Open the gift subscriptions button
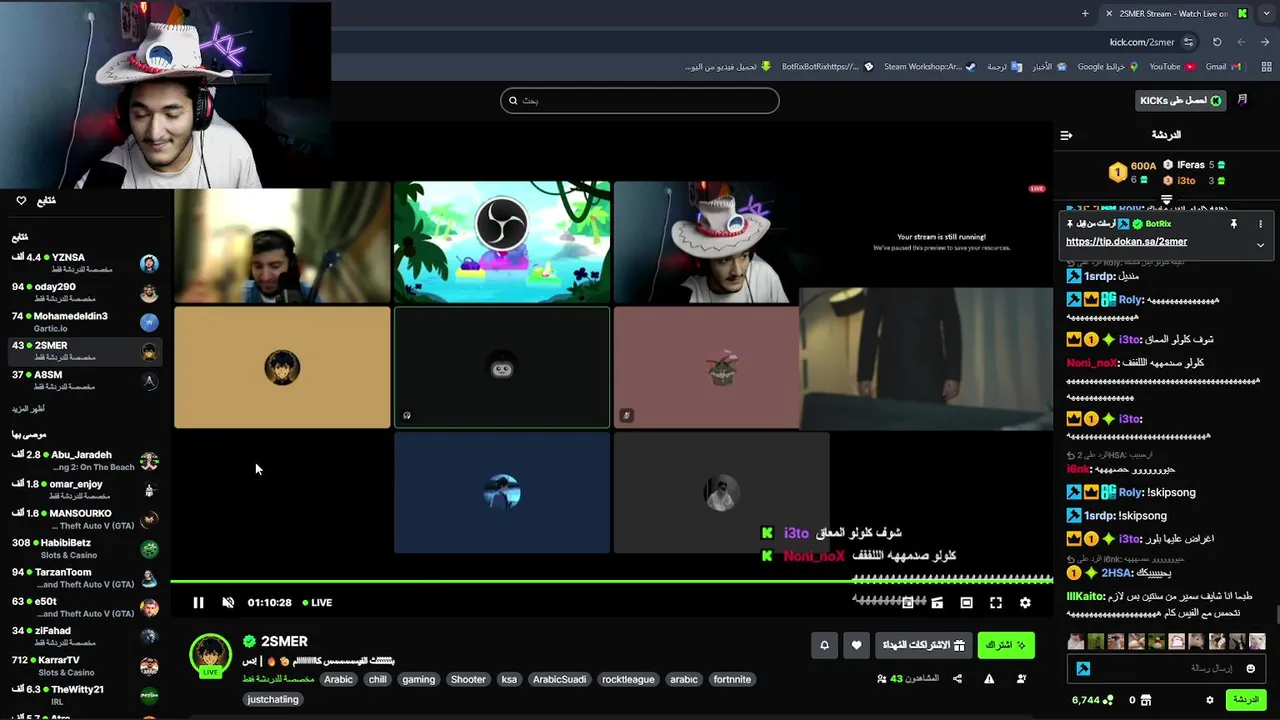This screenshot has height=720, width=1280. coord(924,646)
